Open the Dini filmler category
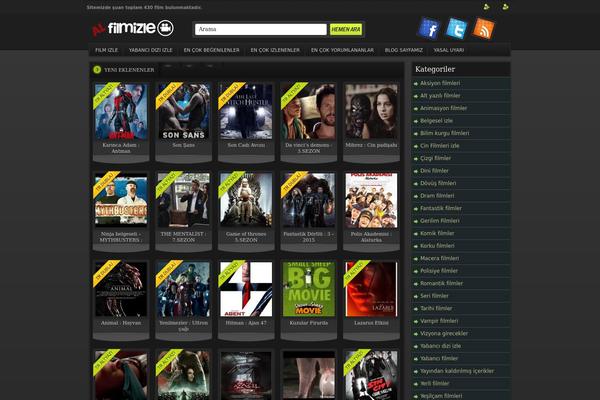The width and height of the screenshot is (600, 400). click(434, 171)
